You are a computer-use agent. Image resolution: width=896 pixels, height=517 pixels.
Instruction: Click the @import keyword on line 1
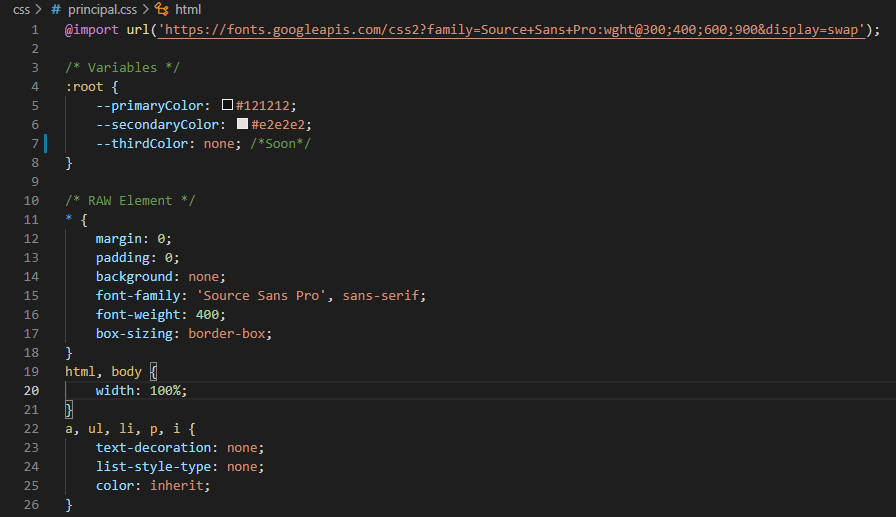[x=92, y=30]
